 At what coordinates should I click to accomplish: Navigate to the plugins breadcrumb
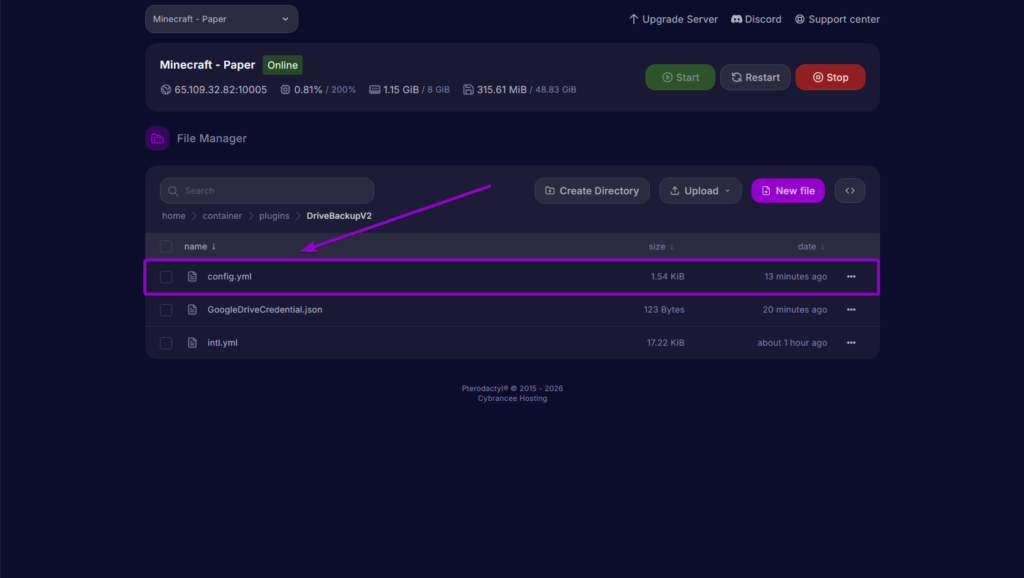274,216
